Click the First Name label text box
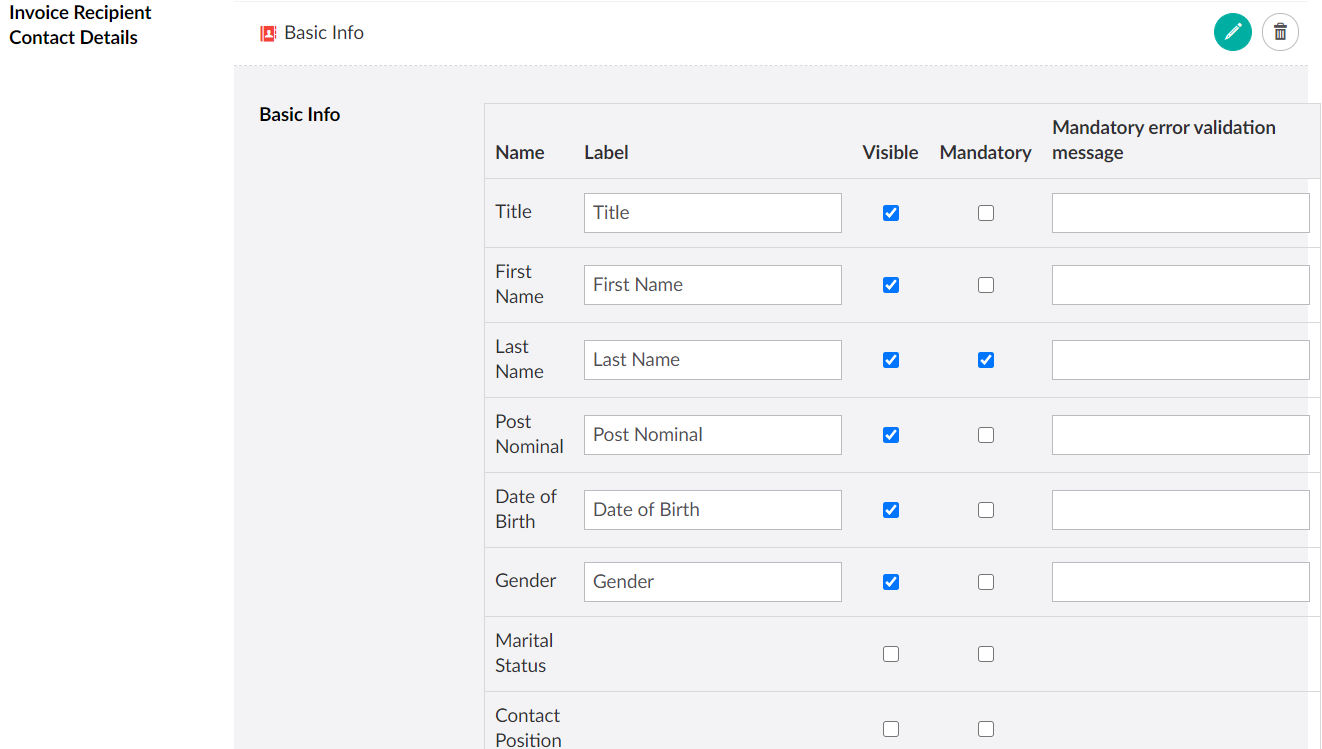1322x749 pixels. pos(712,284)
